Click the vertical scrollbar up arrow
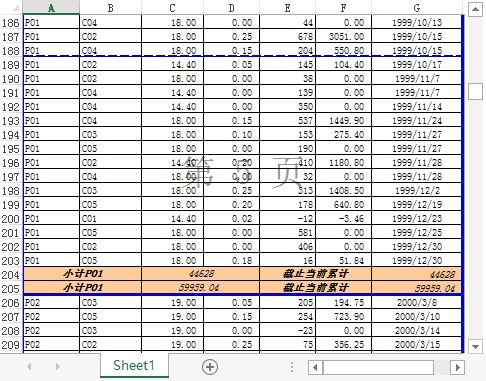The width and height of the screenshot is (486, 381). 475,9
